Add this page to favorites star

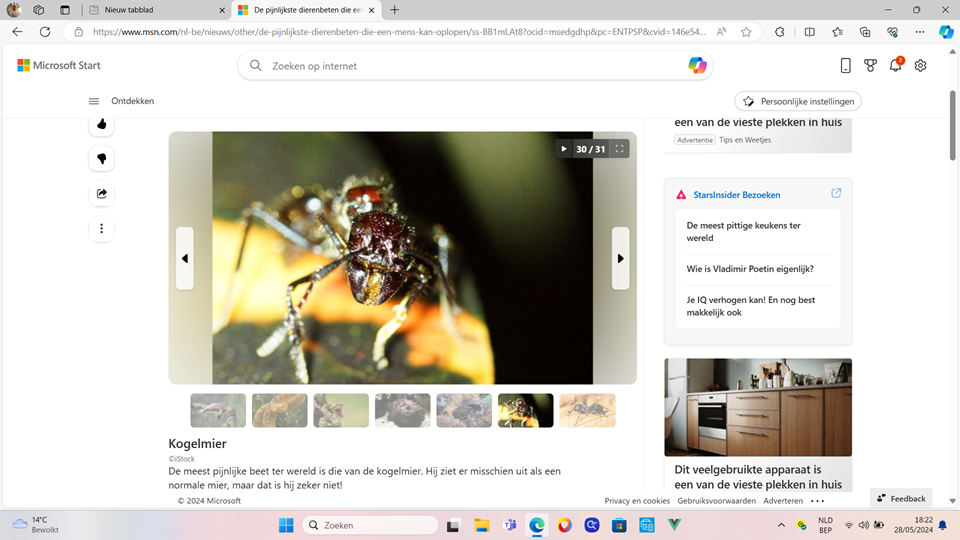[746, 32]
